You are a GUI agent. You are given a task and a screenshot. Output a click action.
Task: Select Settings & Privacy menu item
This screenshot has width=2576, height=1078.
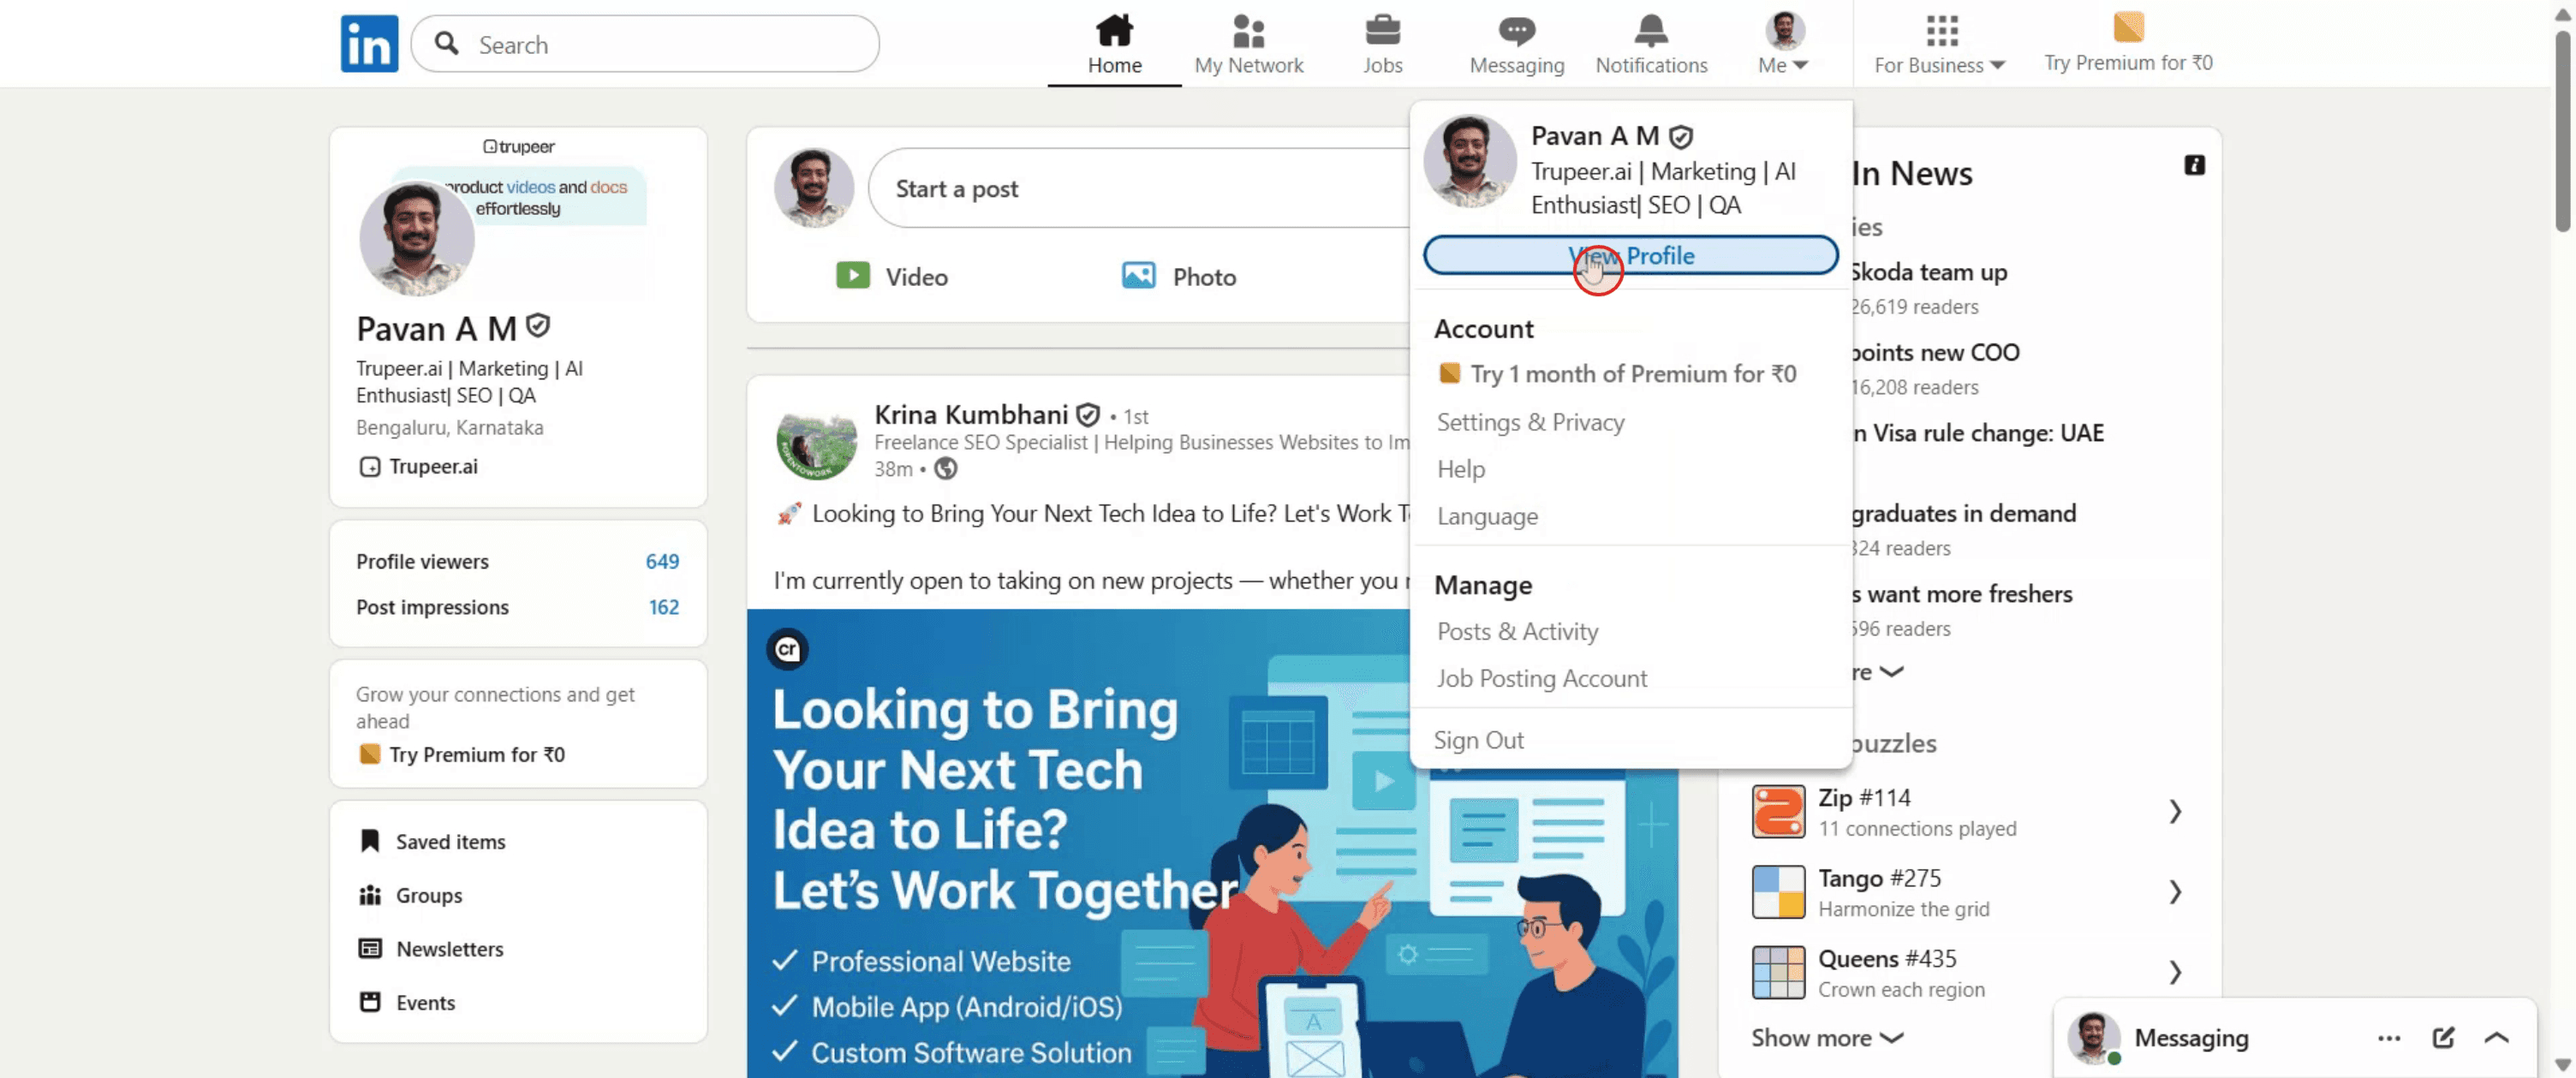1530,422
